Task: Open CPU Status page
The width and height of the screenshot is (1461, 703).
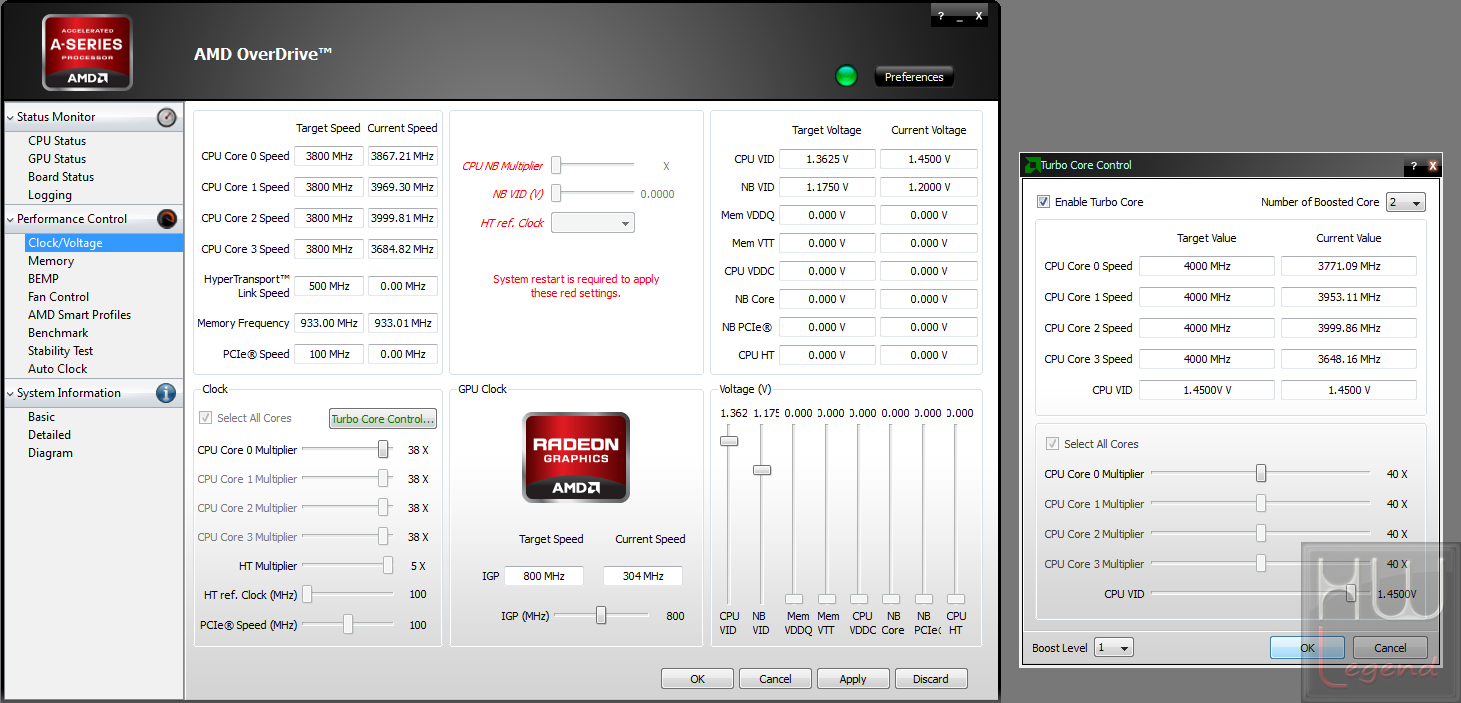Action: click(x=57, y=141)
